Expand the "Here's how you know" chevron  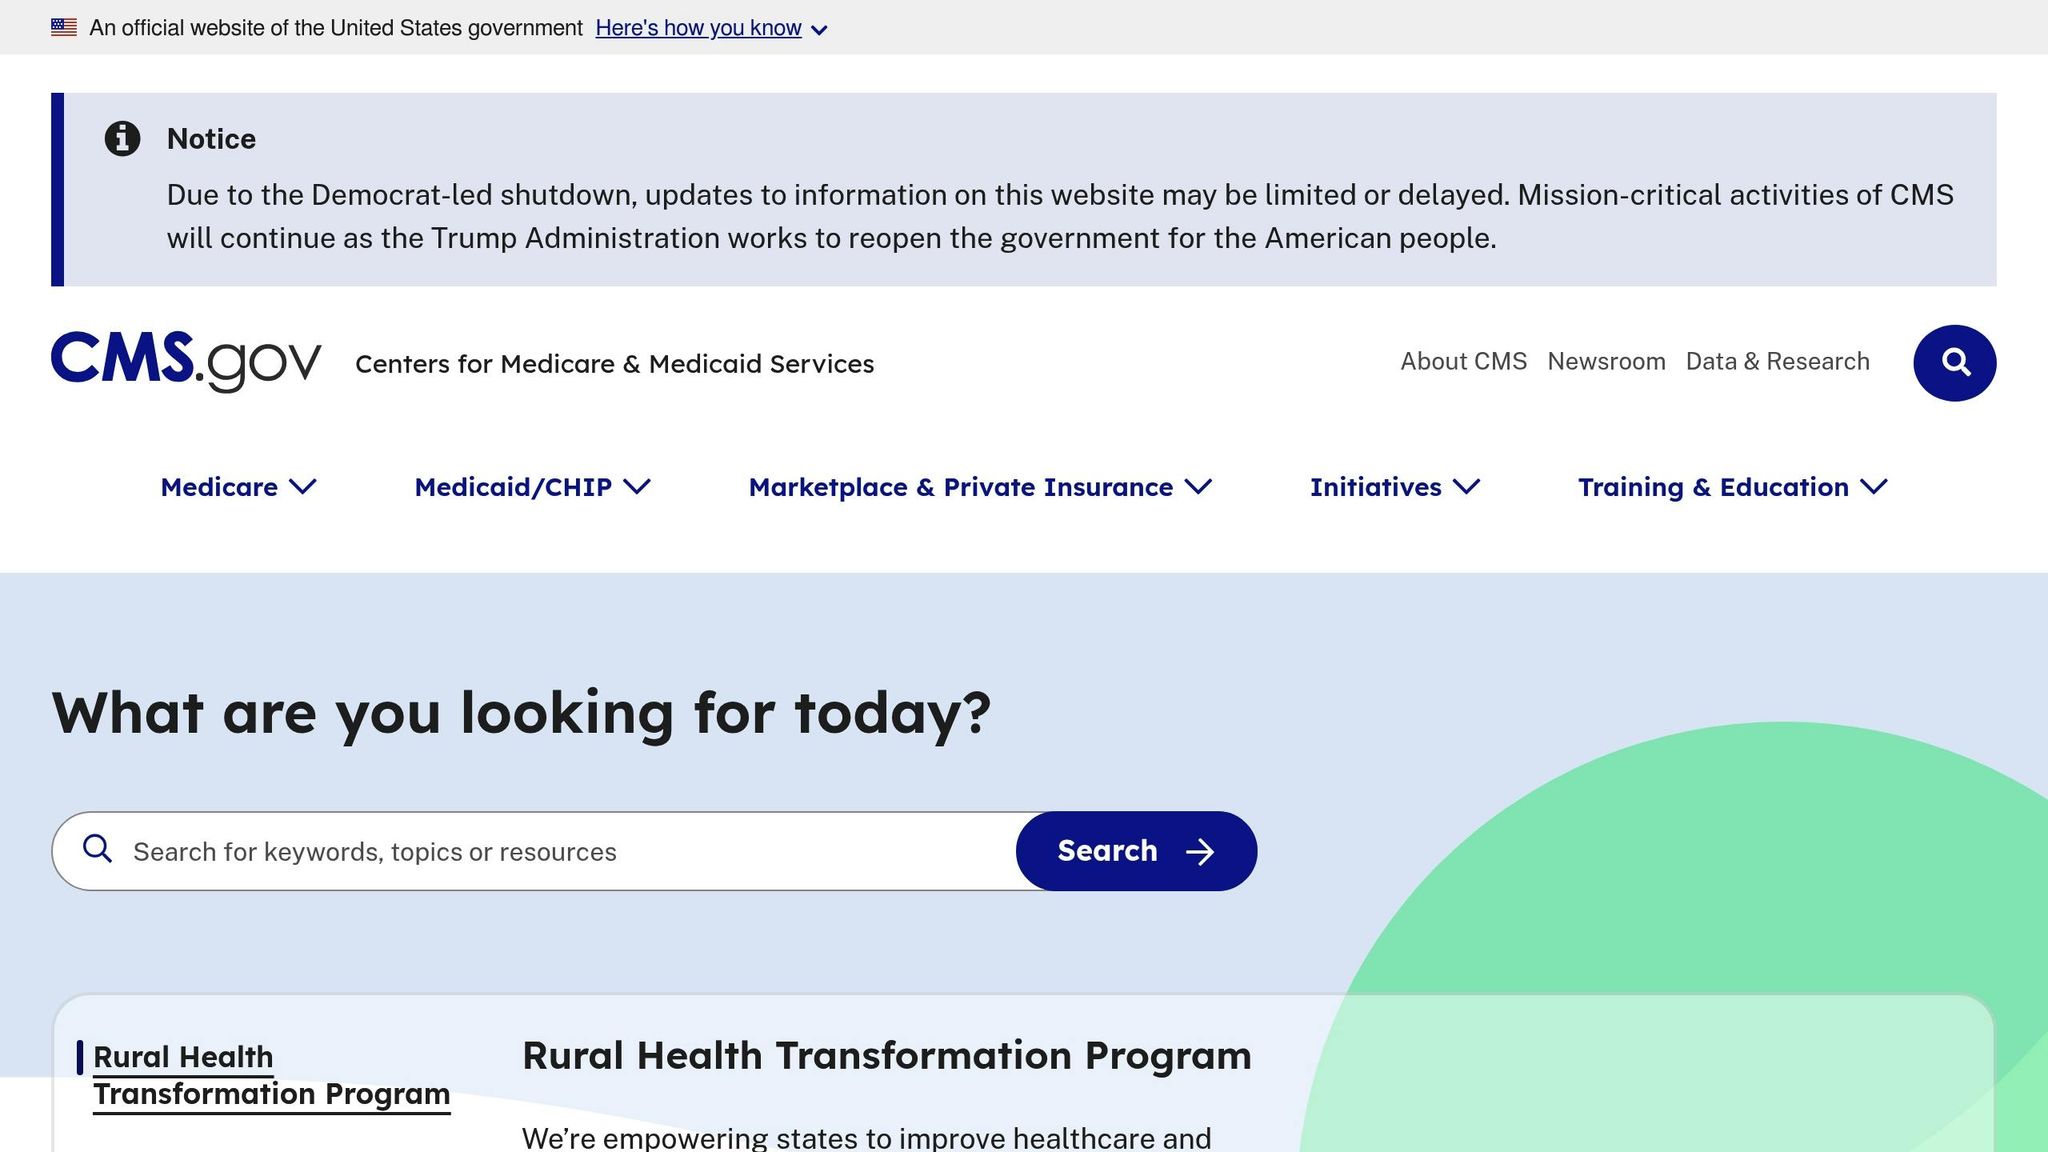[x=819, y=30]
